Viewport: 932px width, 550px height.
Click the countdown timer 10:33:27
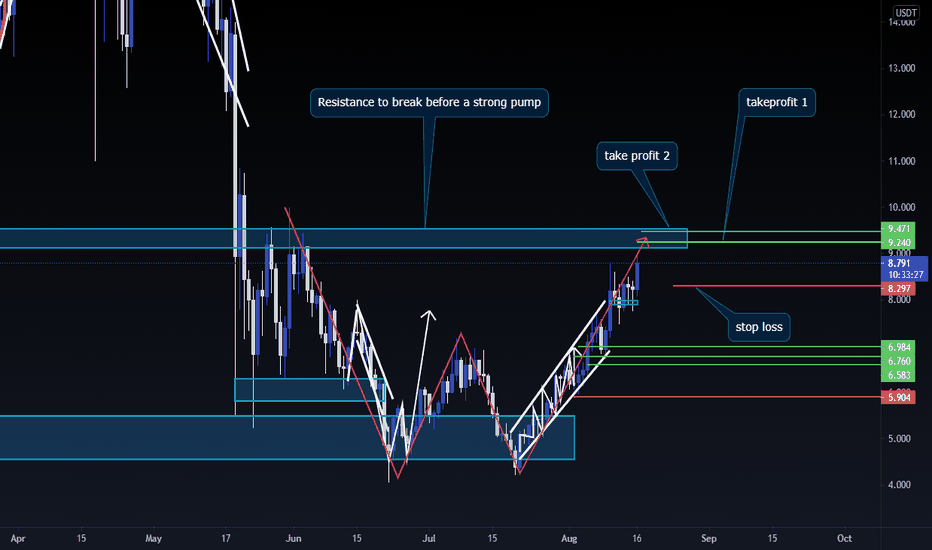click(905, 275)
